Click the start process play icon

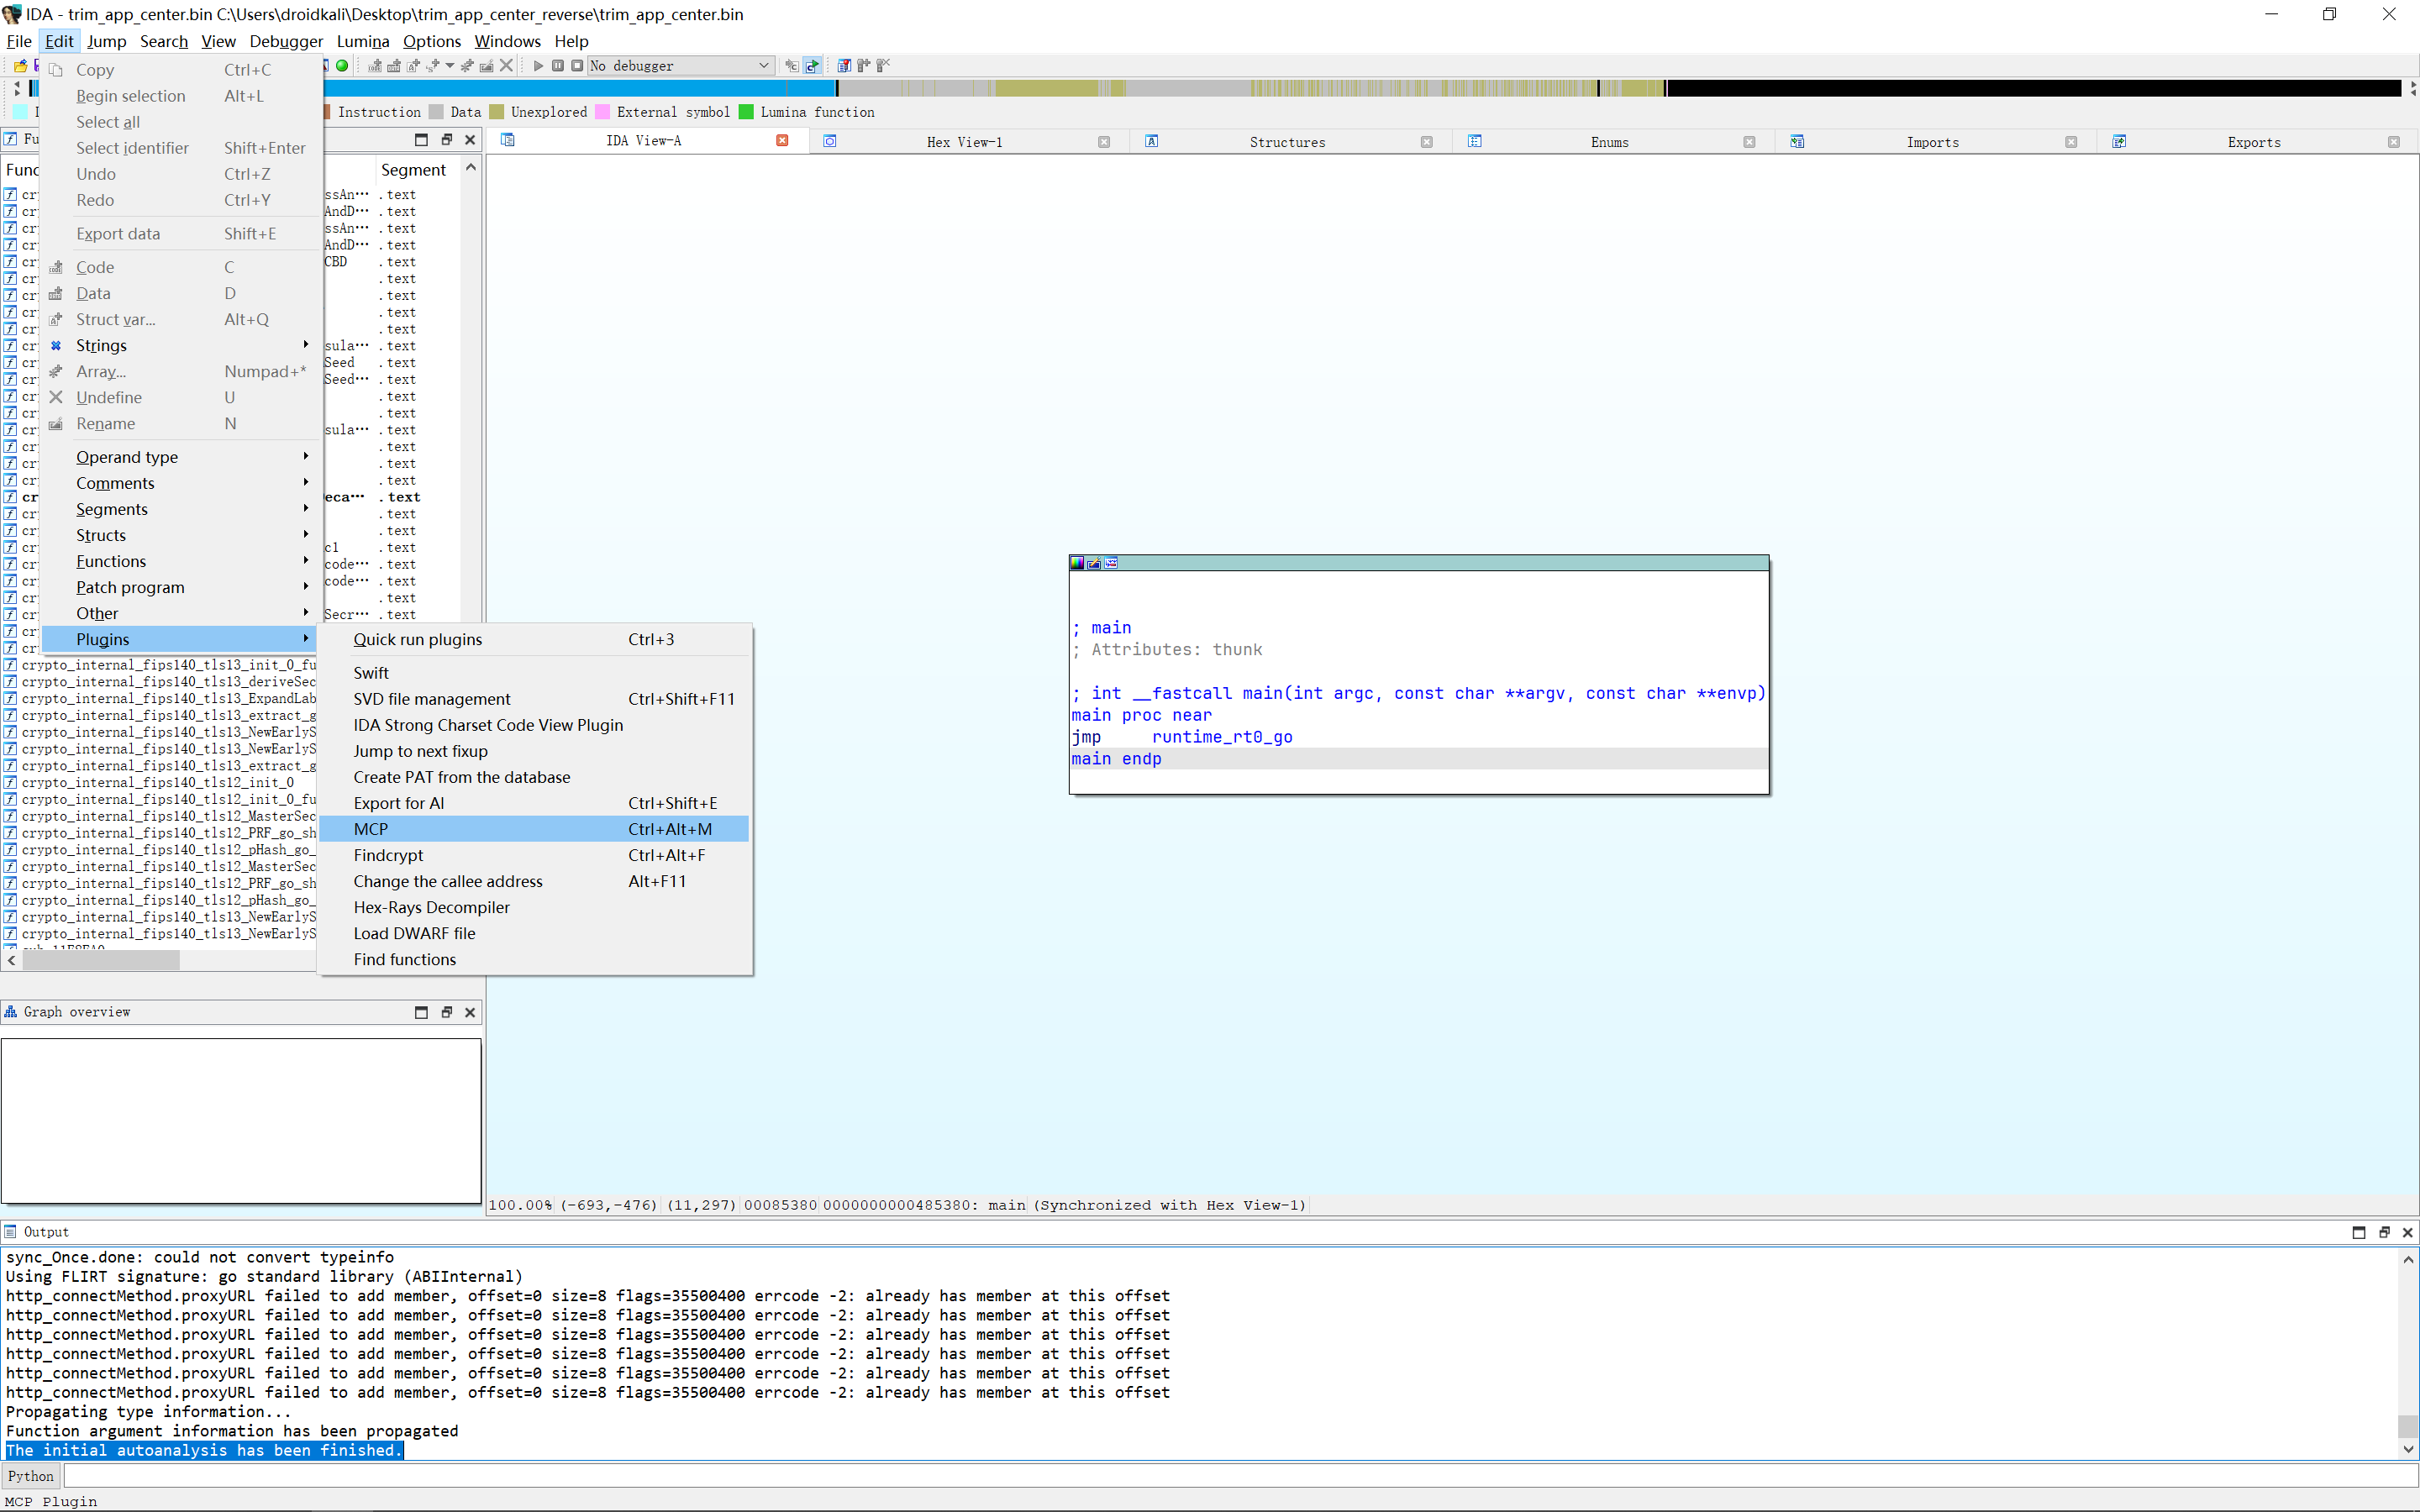click(538, 66)
